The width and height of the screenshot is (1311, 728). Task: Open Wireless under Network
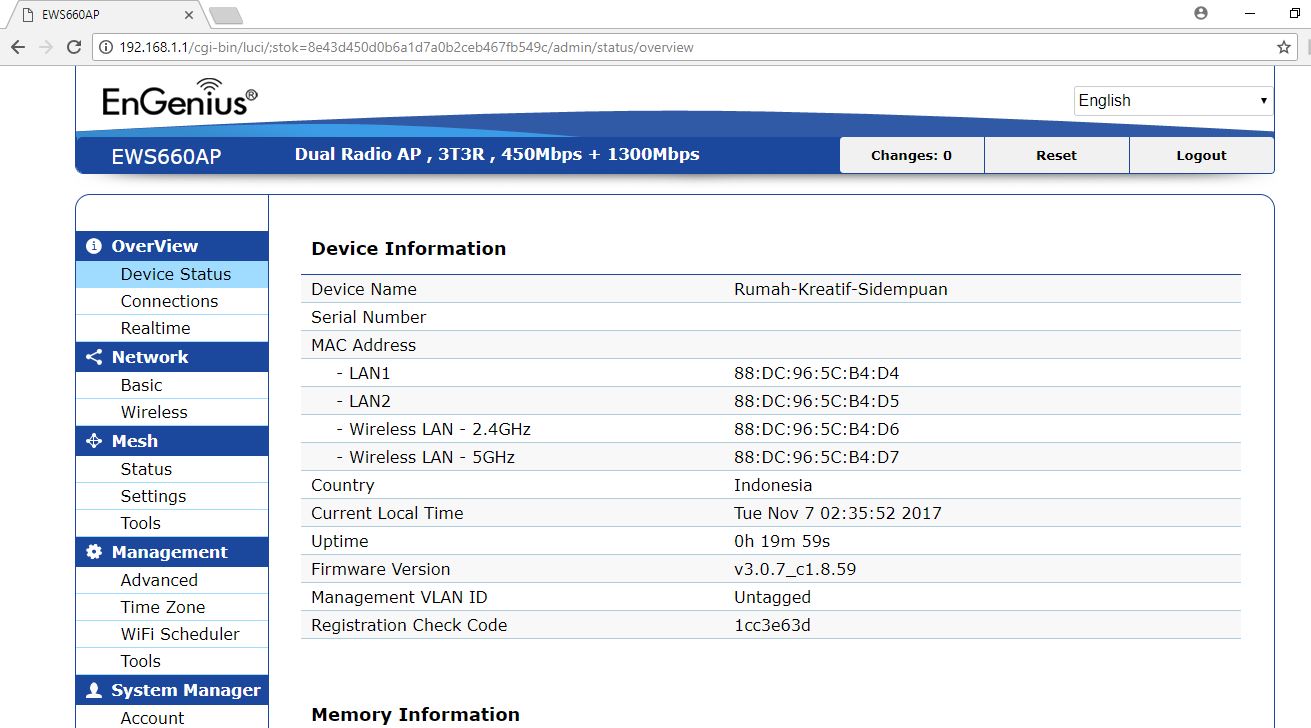pyautogui.click(x=172, y=412)
